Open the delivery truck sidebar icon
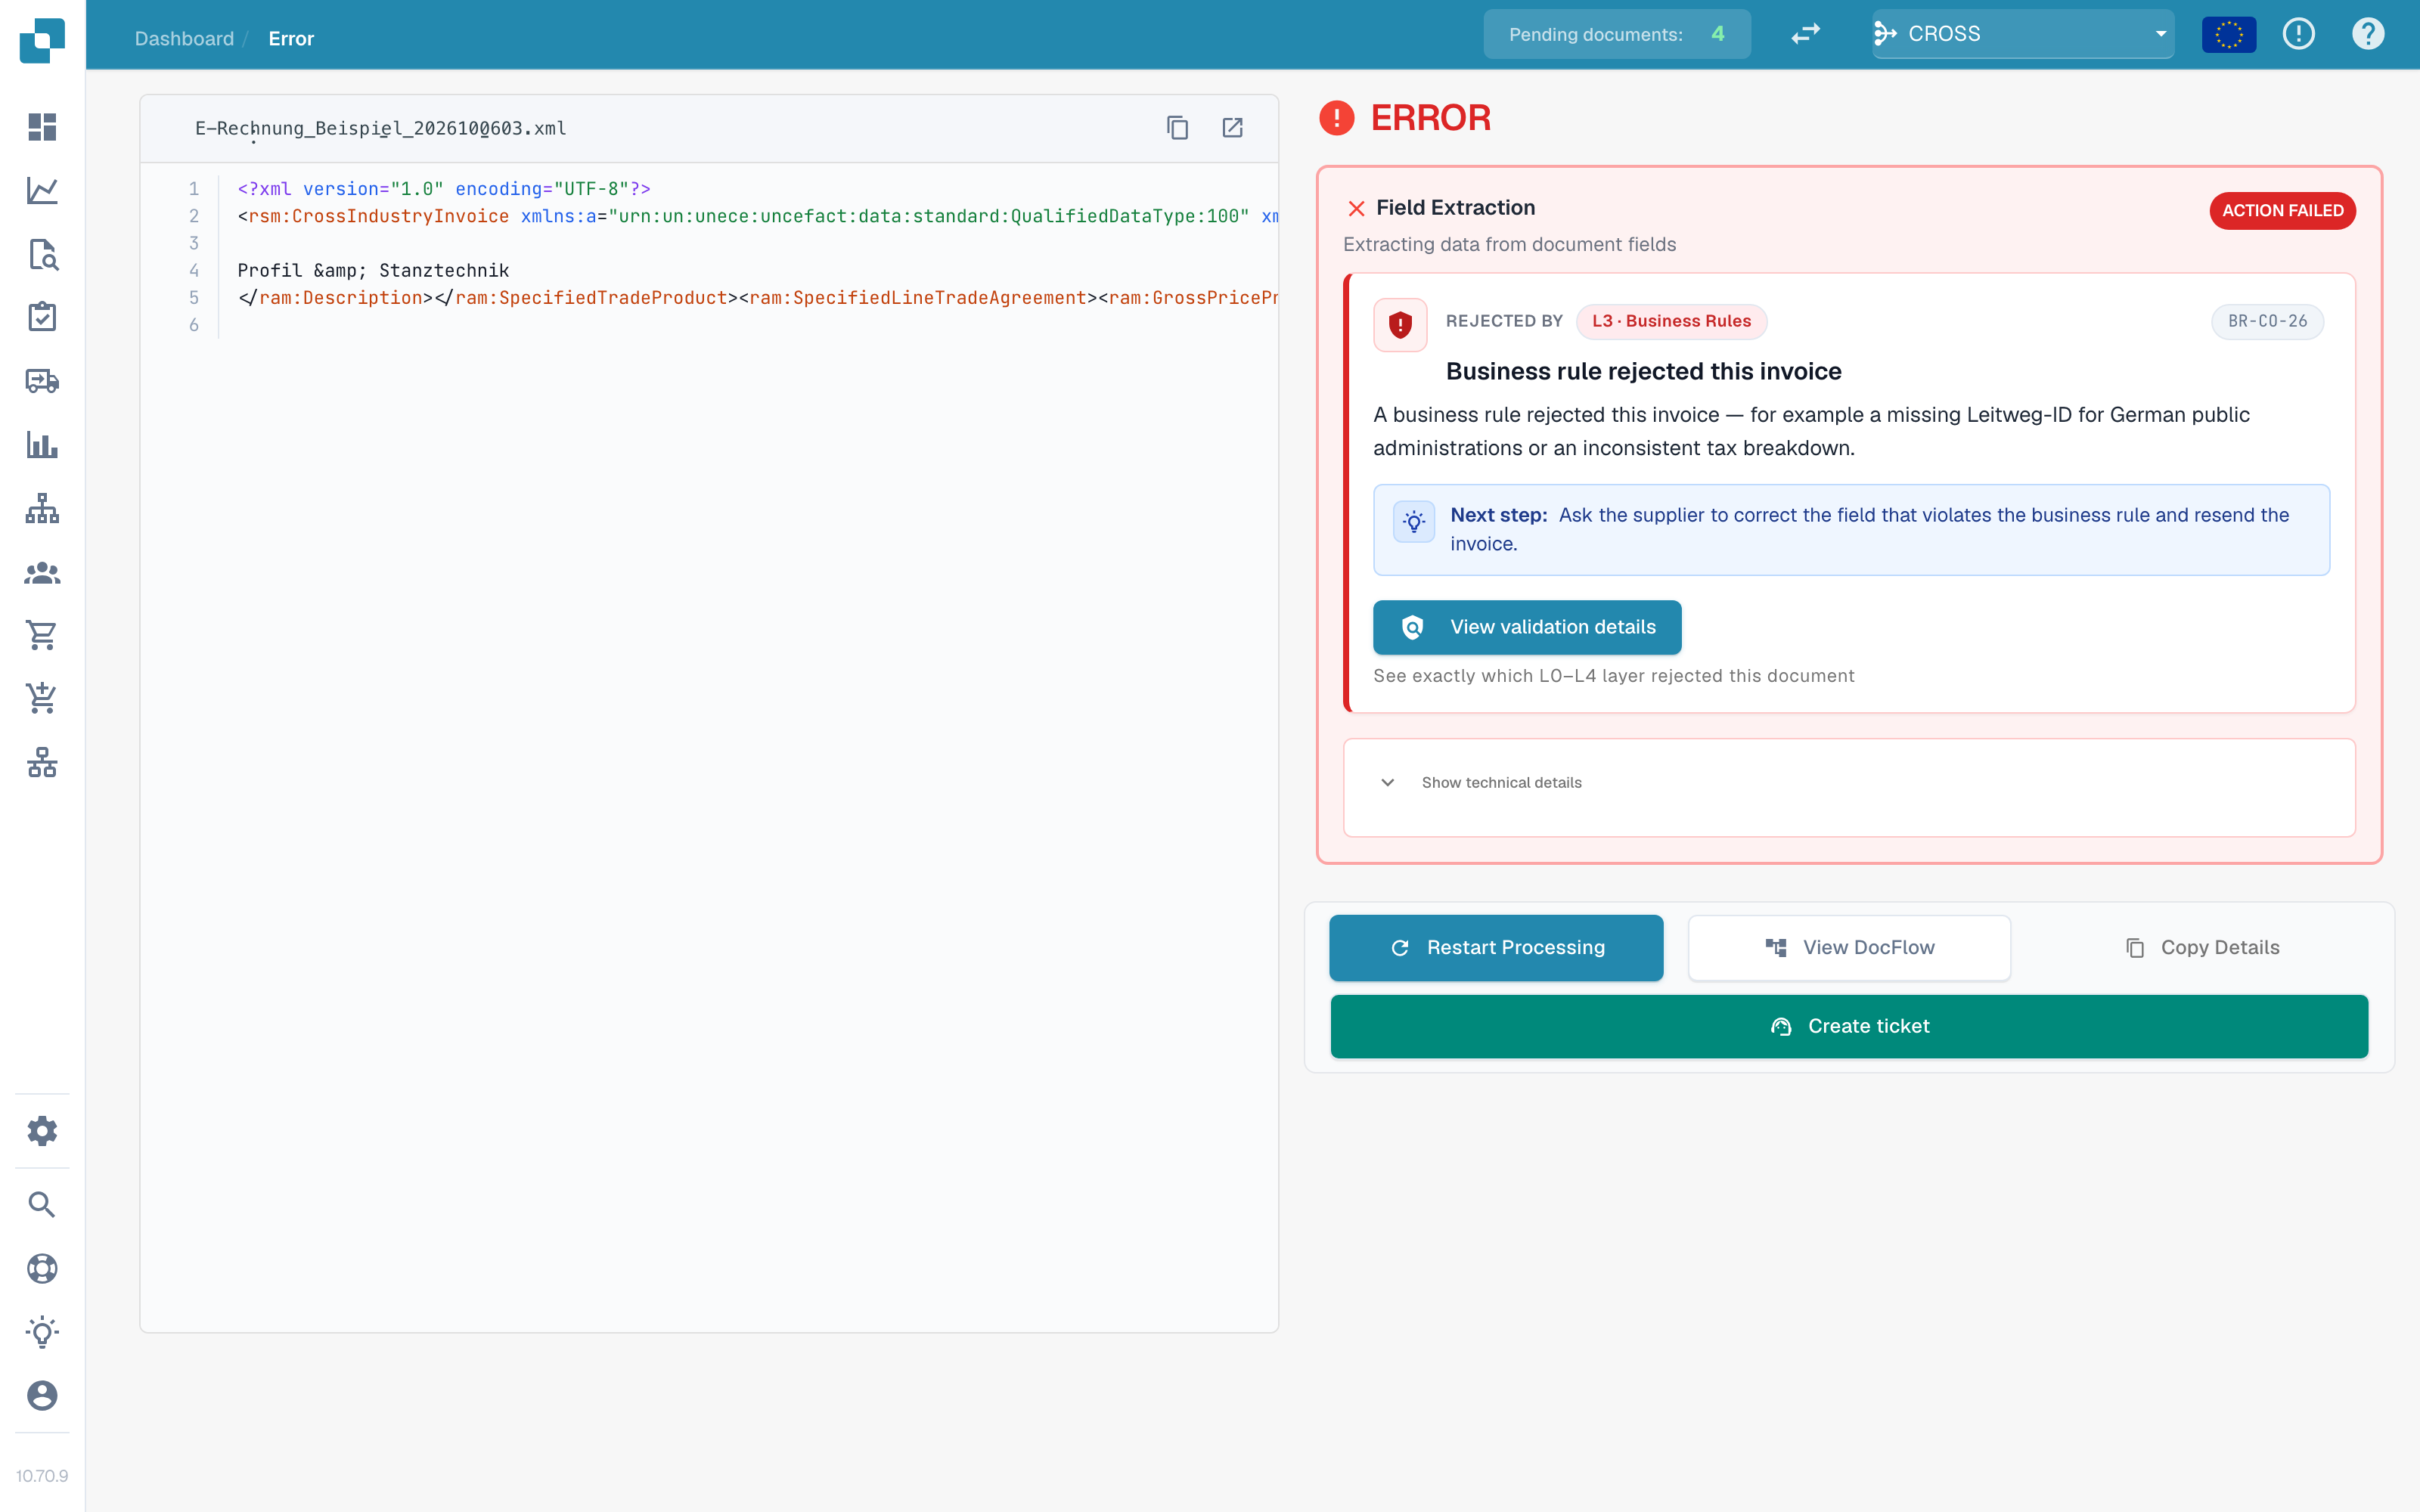The image size is (2420, 1512). tap(42, 381)
